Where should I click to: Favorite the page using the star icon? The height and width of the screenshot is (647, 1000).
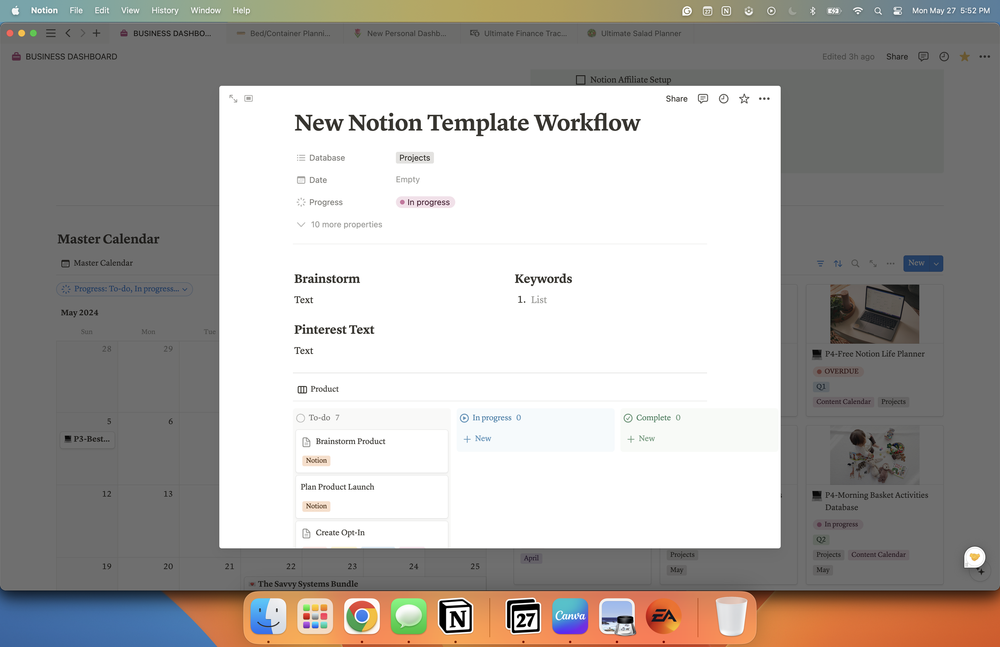point(744,98)
